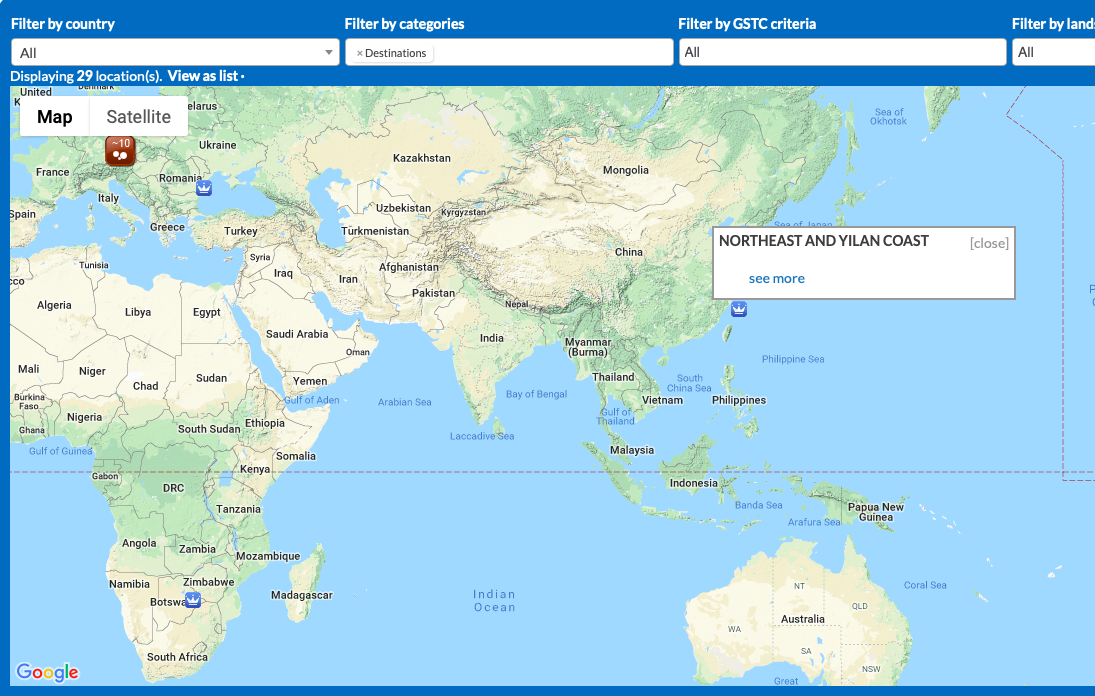Click the Kazakhstan label on the map

coord(422,158)
